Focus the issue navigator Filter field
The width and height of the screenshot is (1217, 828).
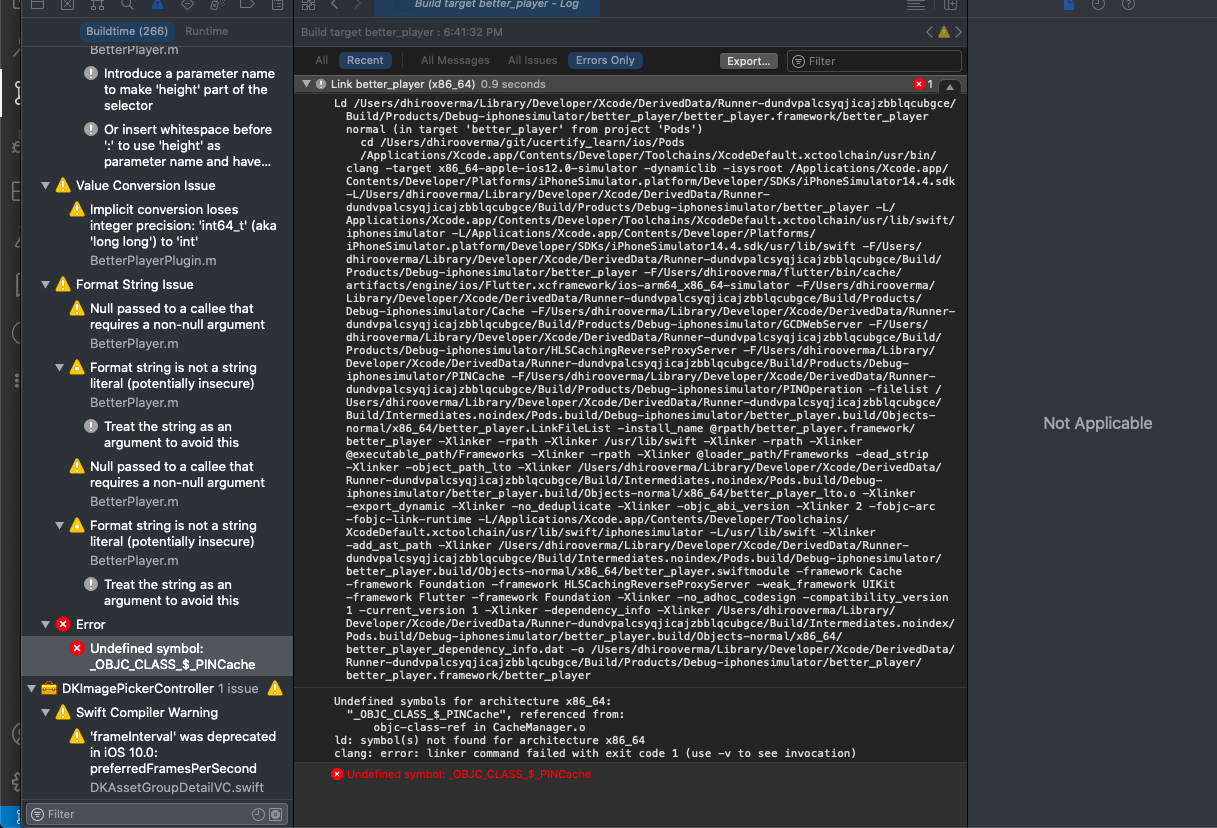click(155, 814)
